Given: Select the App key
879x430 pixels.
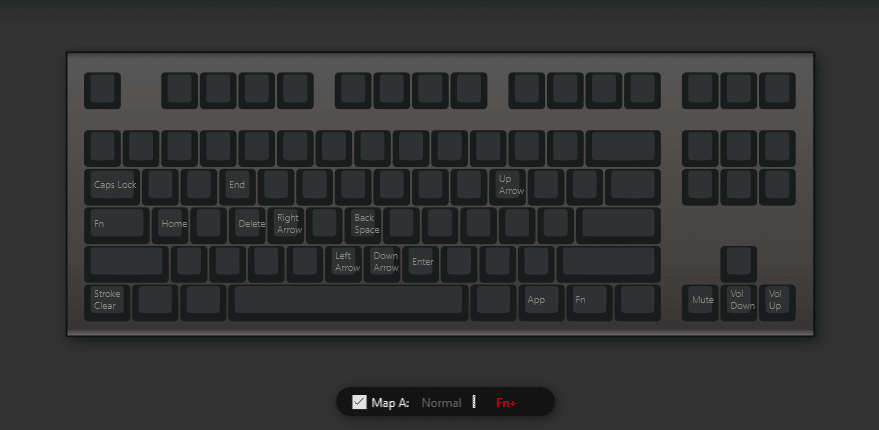Looking at the screenshot, I should [542, 303].
